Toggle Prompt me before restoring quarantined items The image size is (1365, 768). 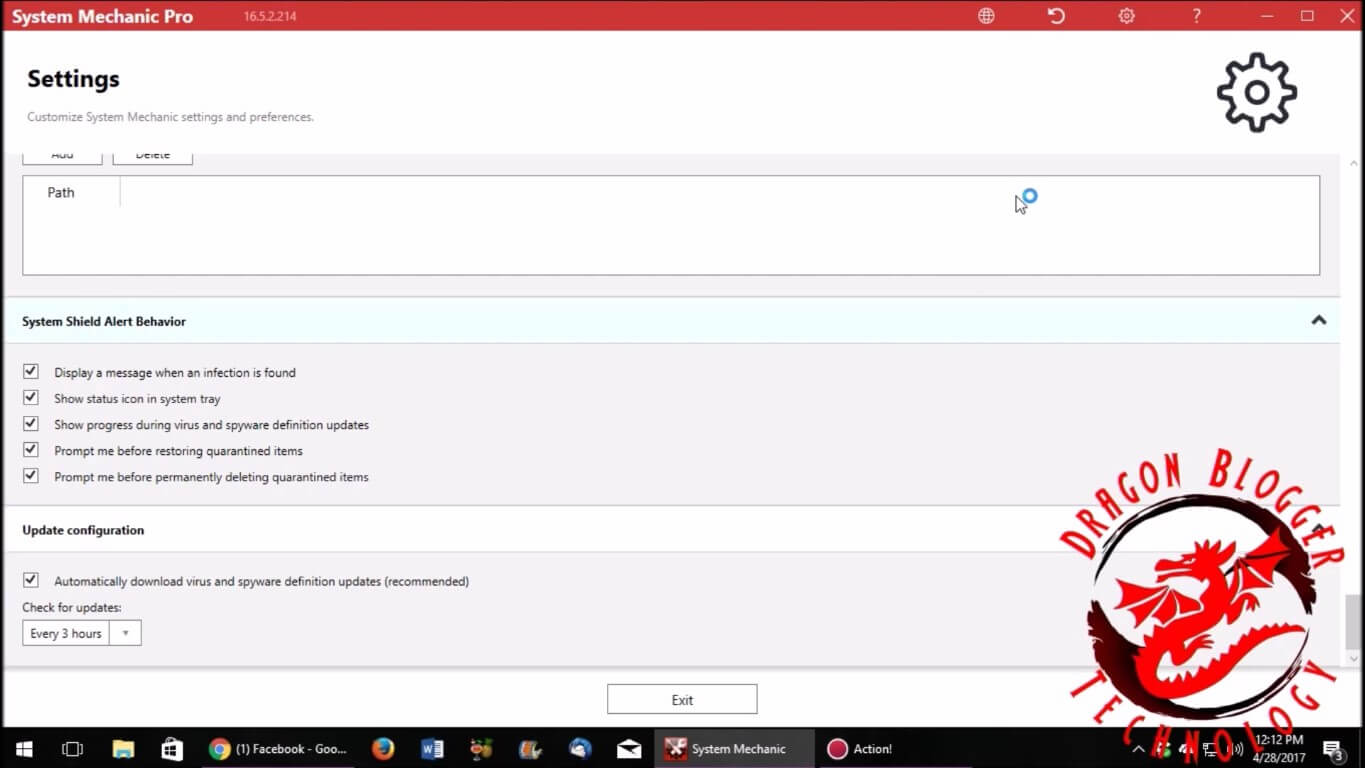[31, 450]
